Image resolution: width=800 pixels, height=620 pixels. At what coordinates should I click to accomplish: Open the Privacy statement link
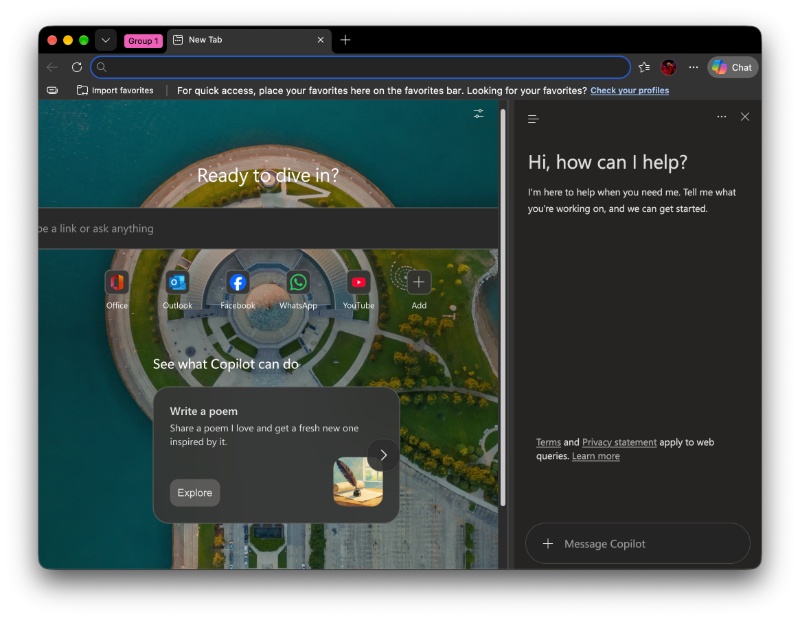619,442
